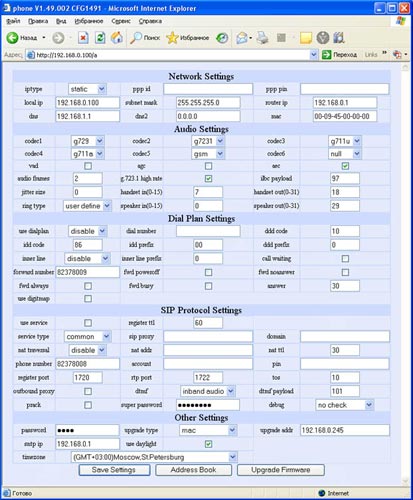Open the Сервис menu
This screenshot has width=413, height=500.
pyautogui.click(x=121, y=21)
